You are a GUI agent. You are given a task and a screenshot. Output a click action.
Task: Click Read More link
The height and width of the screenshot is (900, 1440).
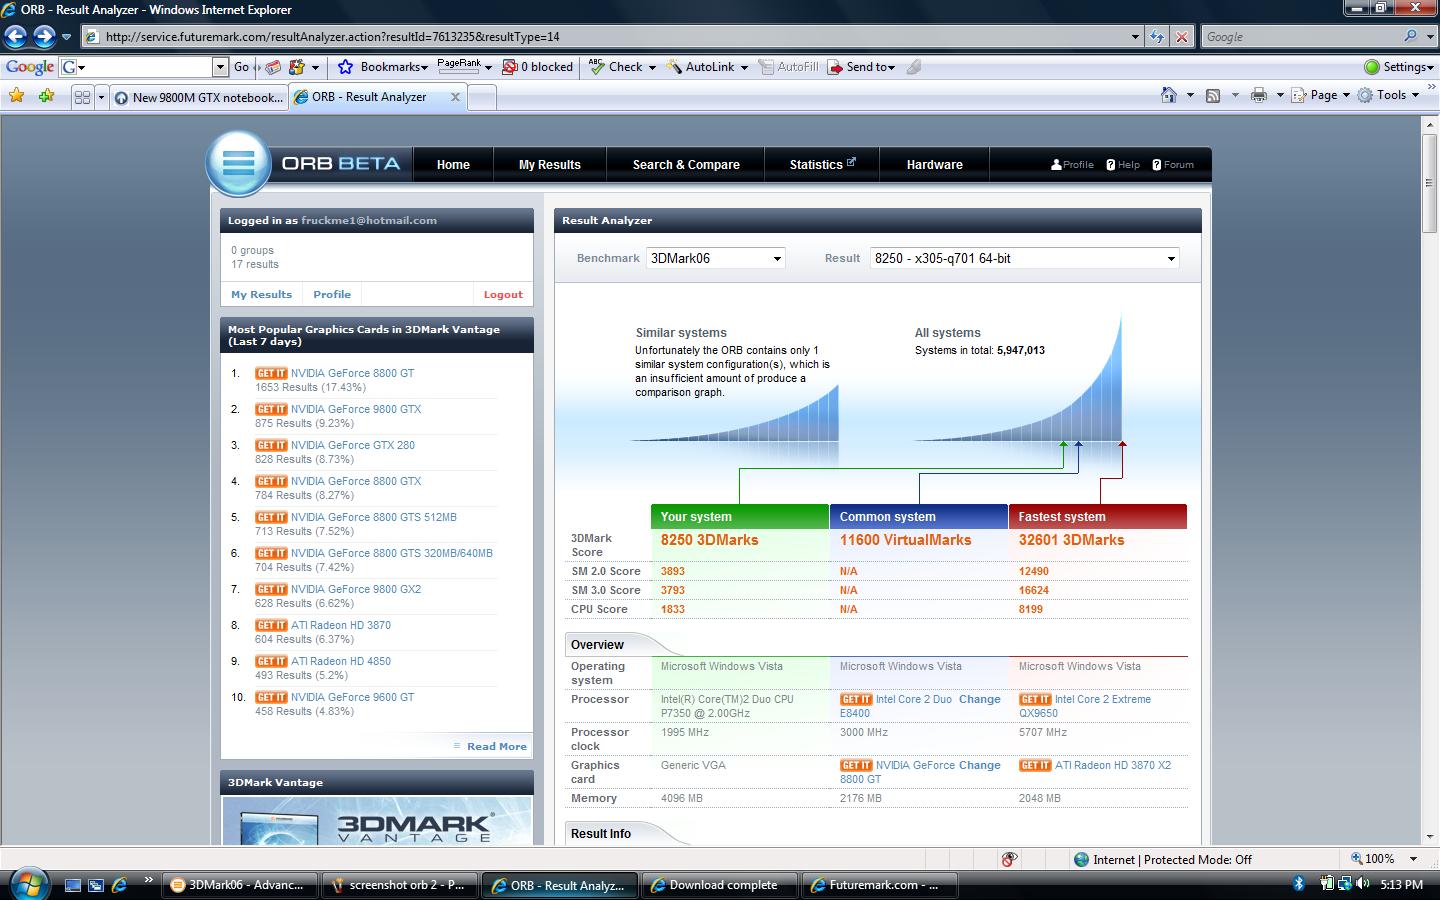coord(496,747)
